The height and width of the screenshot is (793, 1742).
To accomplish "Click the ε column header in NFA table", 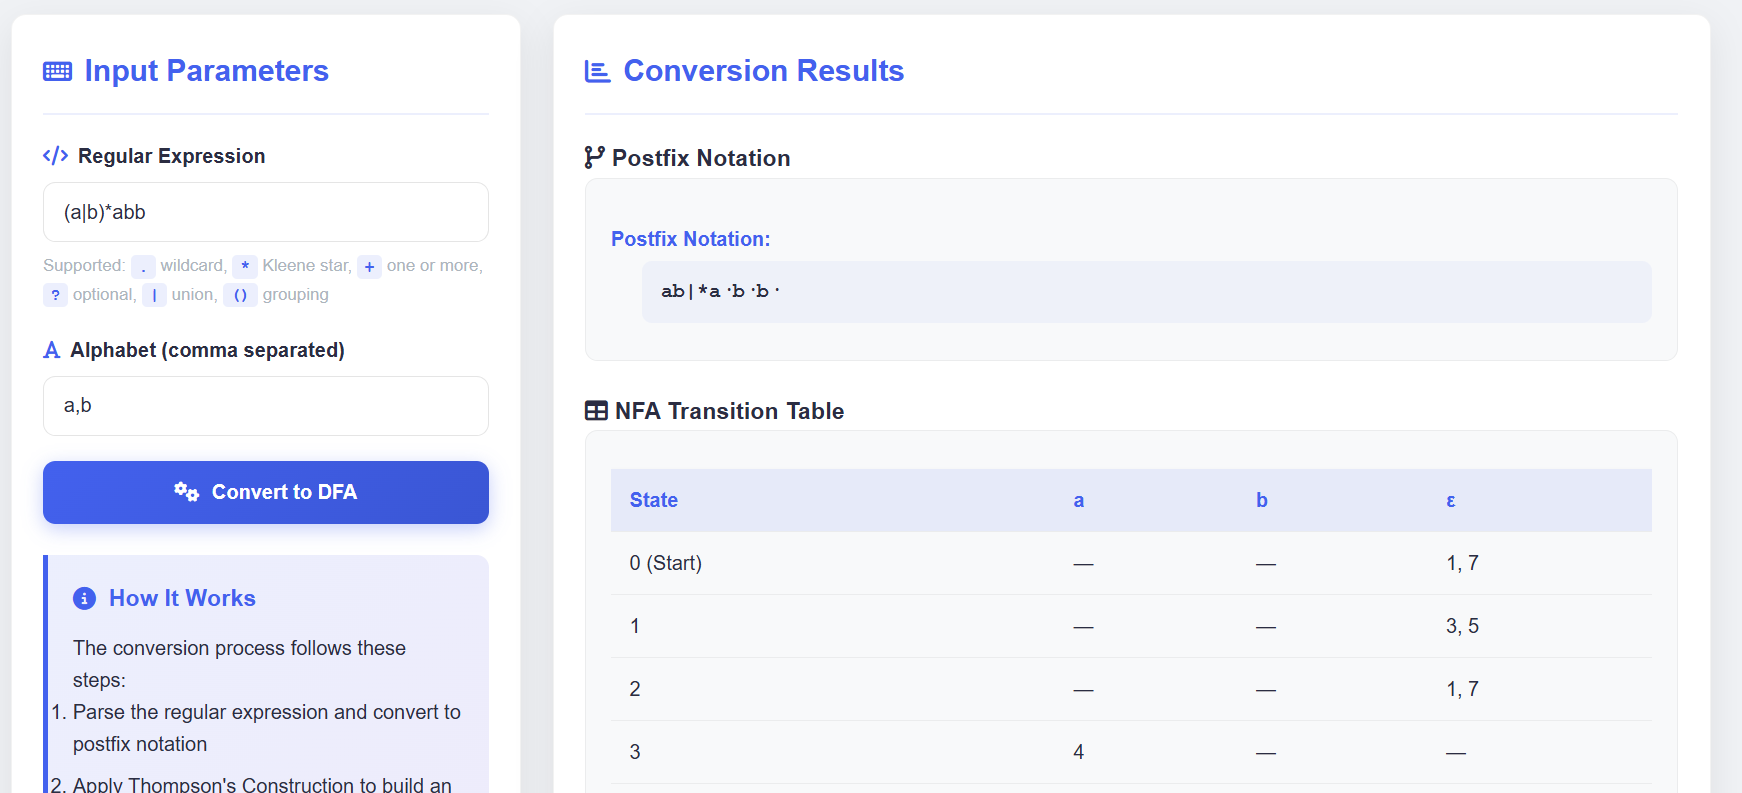I will coord(1450,500).
